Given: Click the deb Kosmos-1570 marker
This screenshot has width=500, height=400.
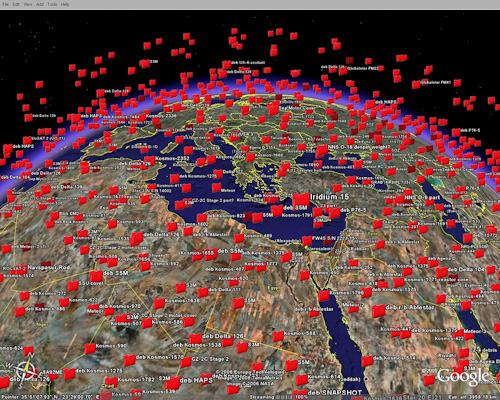Looking at the screenshot, I should point(129,360).
